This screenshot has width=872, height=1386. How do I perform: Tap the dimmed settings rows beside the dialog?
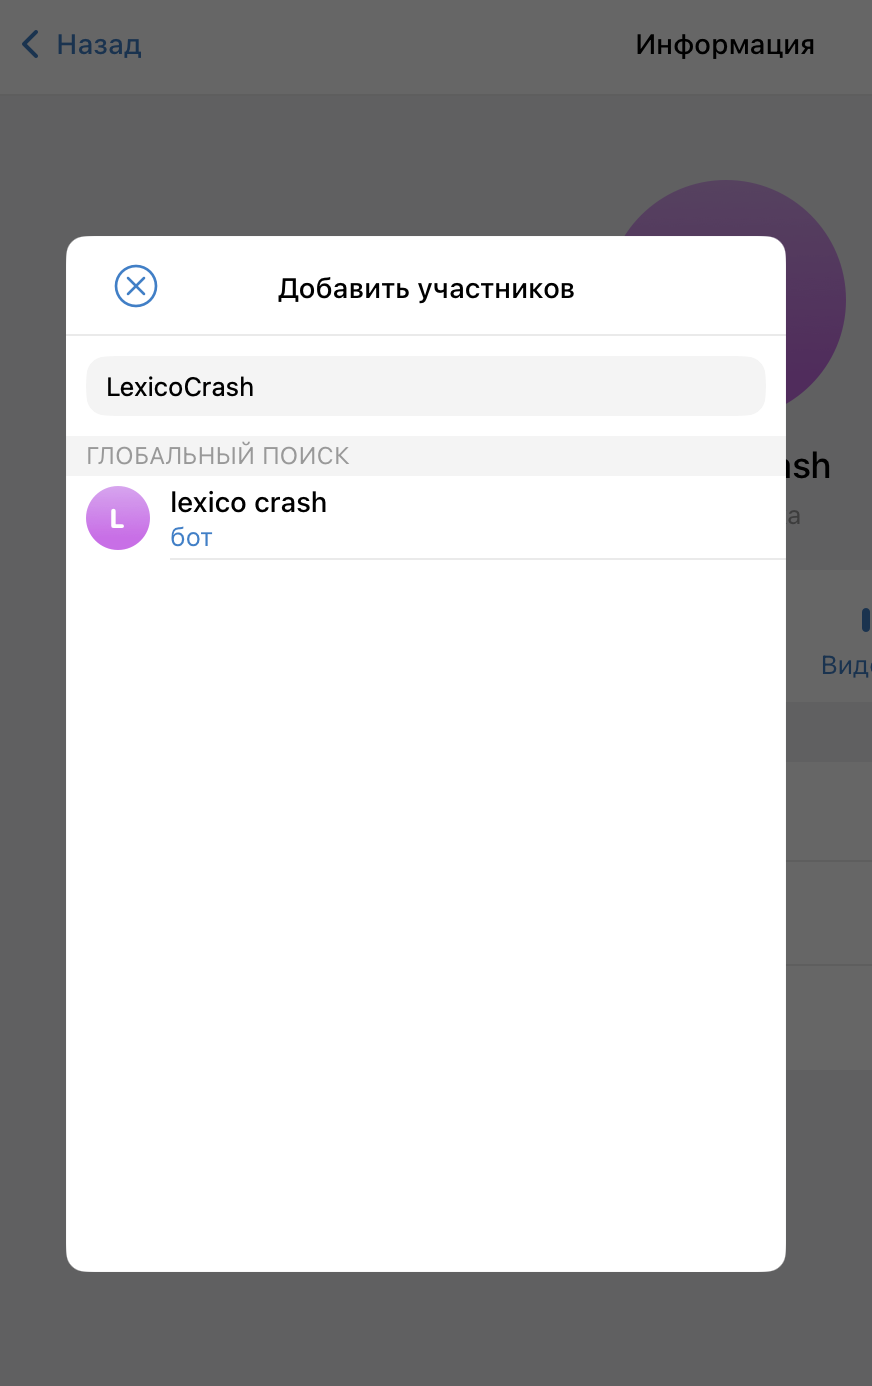click(829, 915)
